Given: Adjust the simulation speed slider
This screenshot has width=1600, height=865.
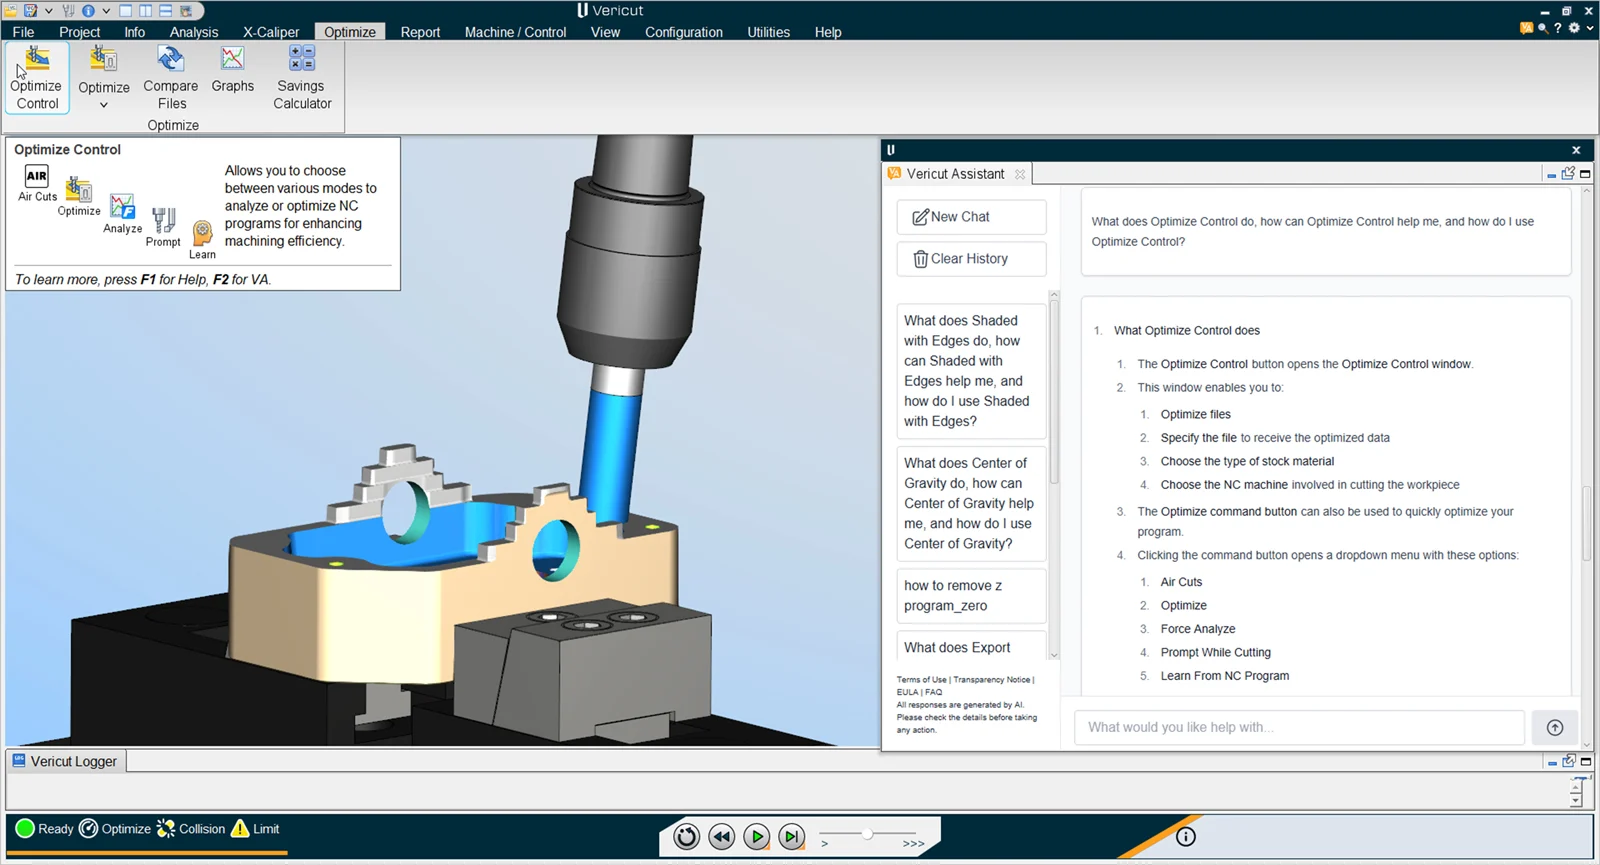Looking at the screenshot, I should pyautogui.click(x=867, y=834).
